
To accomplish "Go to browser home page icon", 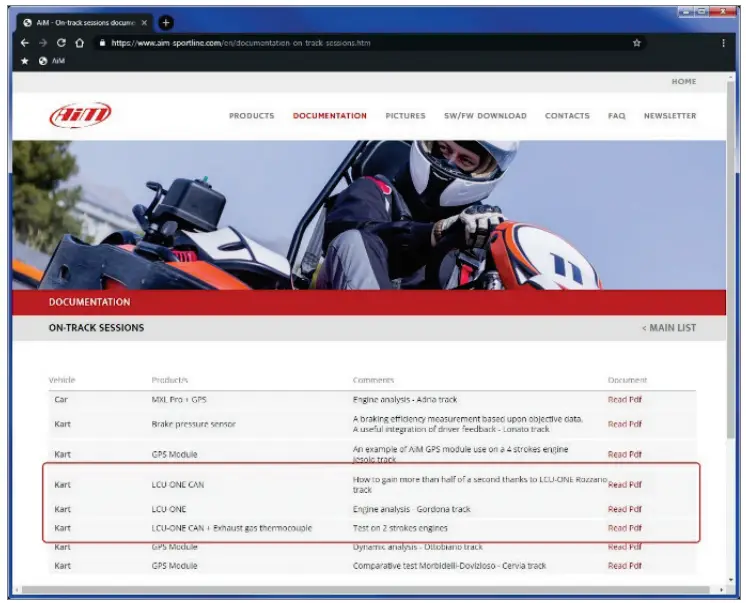I will tap(79, 43).
